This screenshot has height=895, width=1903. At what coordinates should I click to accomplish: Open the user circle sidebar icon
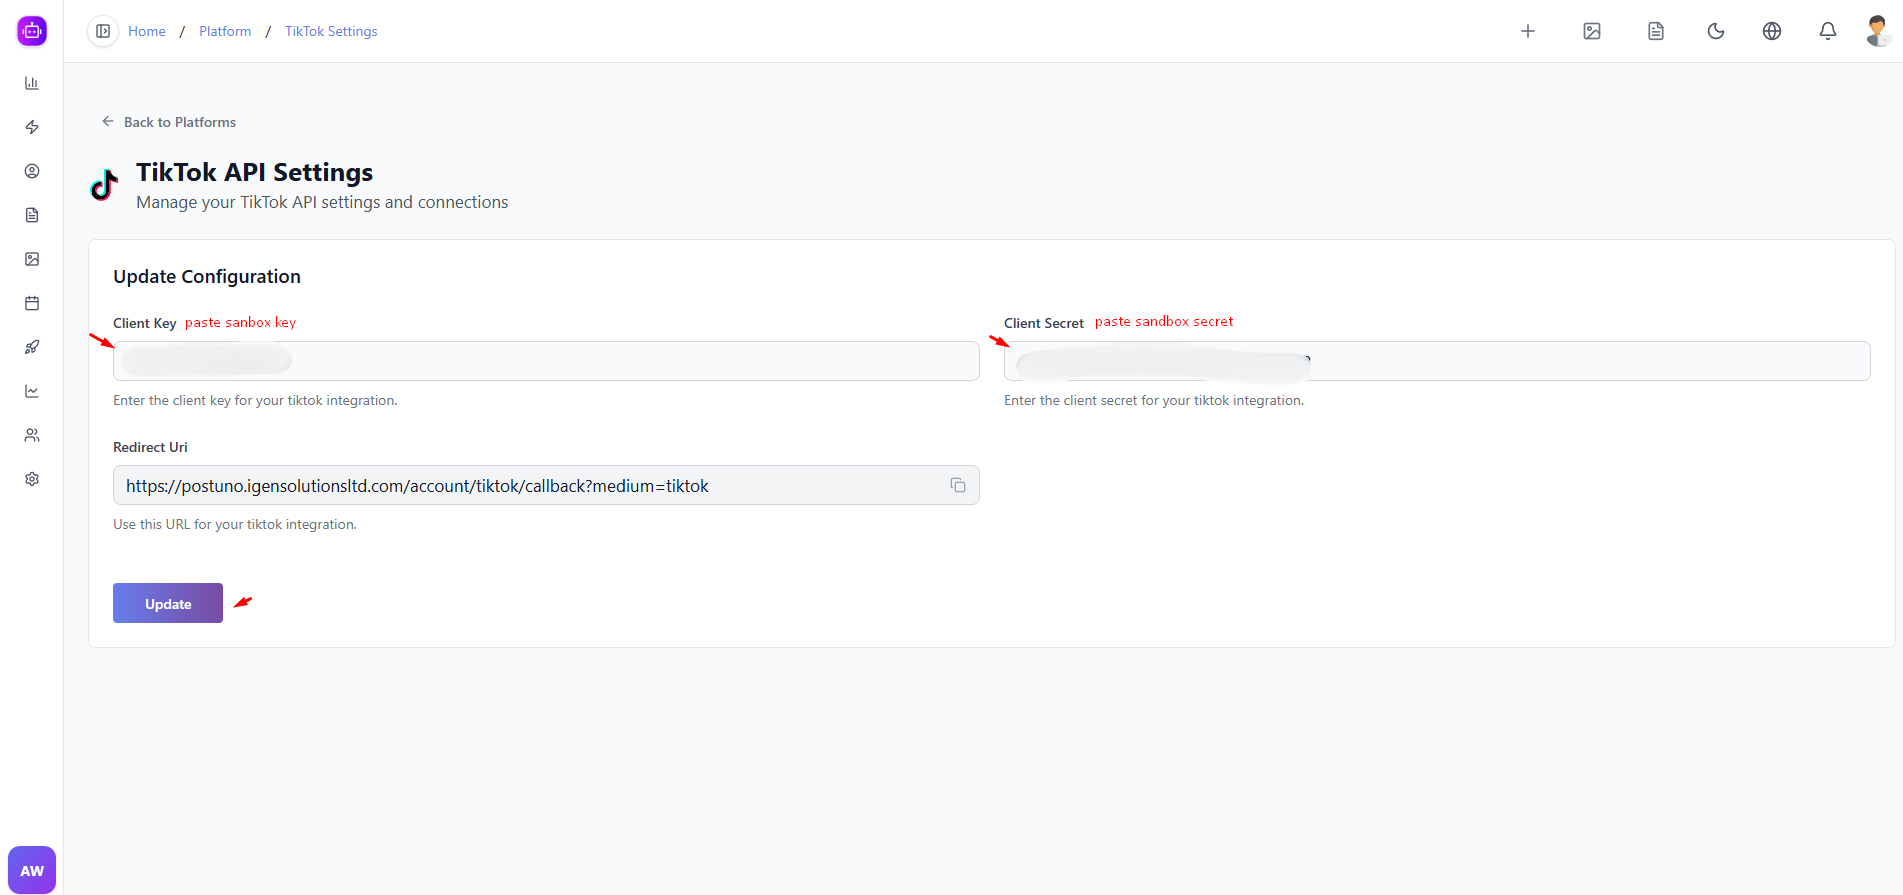(32, 171)
